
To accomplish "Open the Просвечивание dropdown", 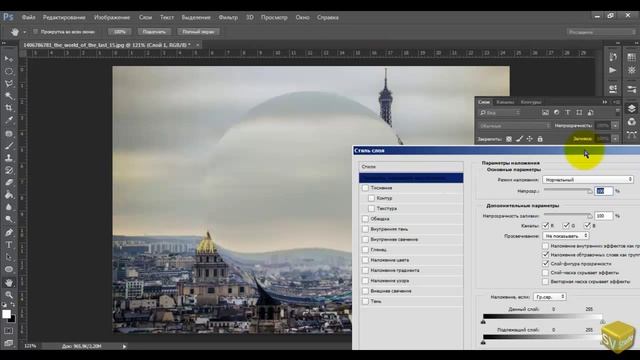I will pos(566,236).
